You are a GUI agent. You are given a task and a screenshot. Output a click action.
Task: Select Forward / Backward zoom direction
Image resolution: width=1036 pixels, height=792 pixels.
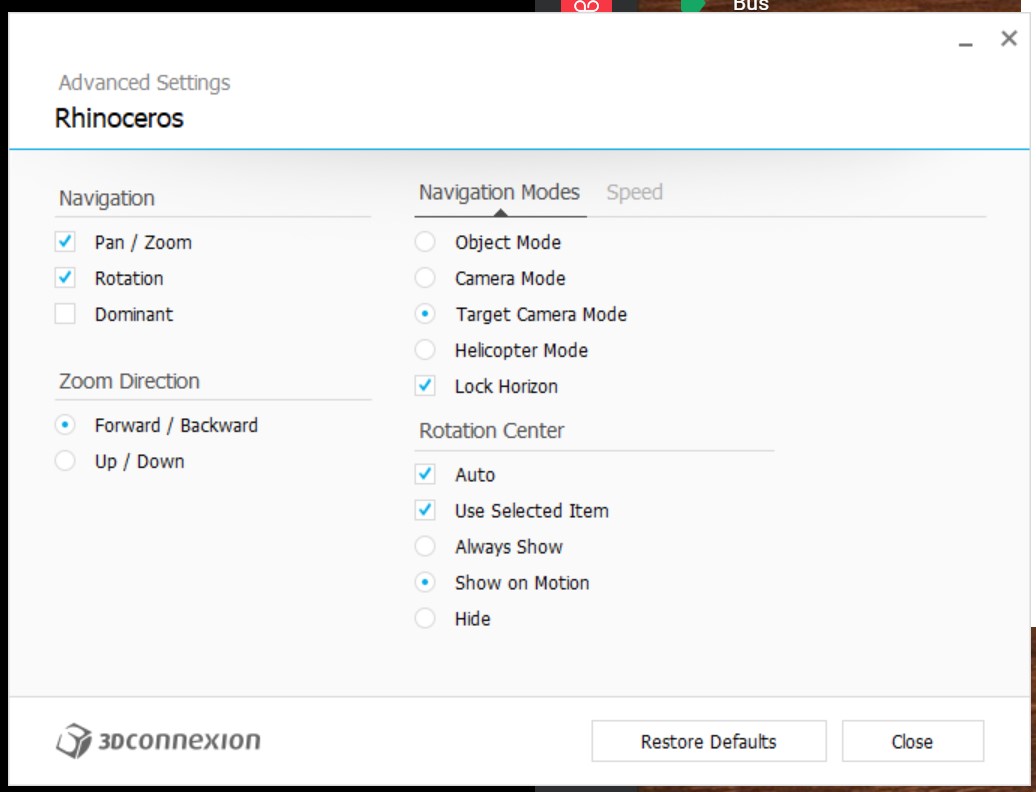coord(65,425)
